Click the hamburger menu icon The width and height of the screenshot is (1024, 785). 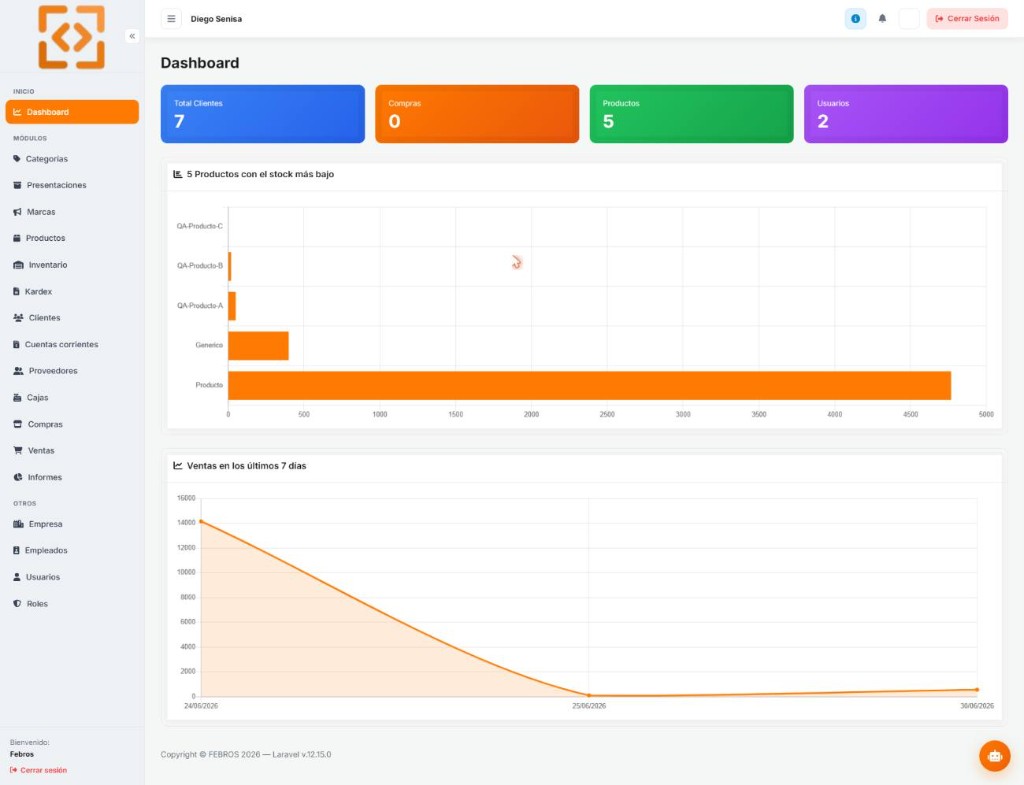pos(171,19)
